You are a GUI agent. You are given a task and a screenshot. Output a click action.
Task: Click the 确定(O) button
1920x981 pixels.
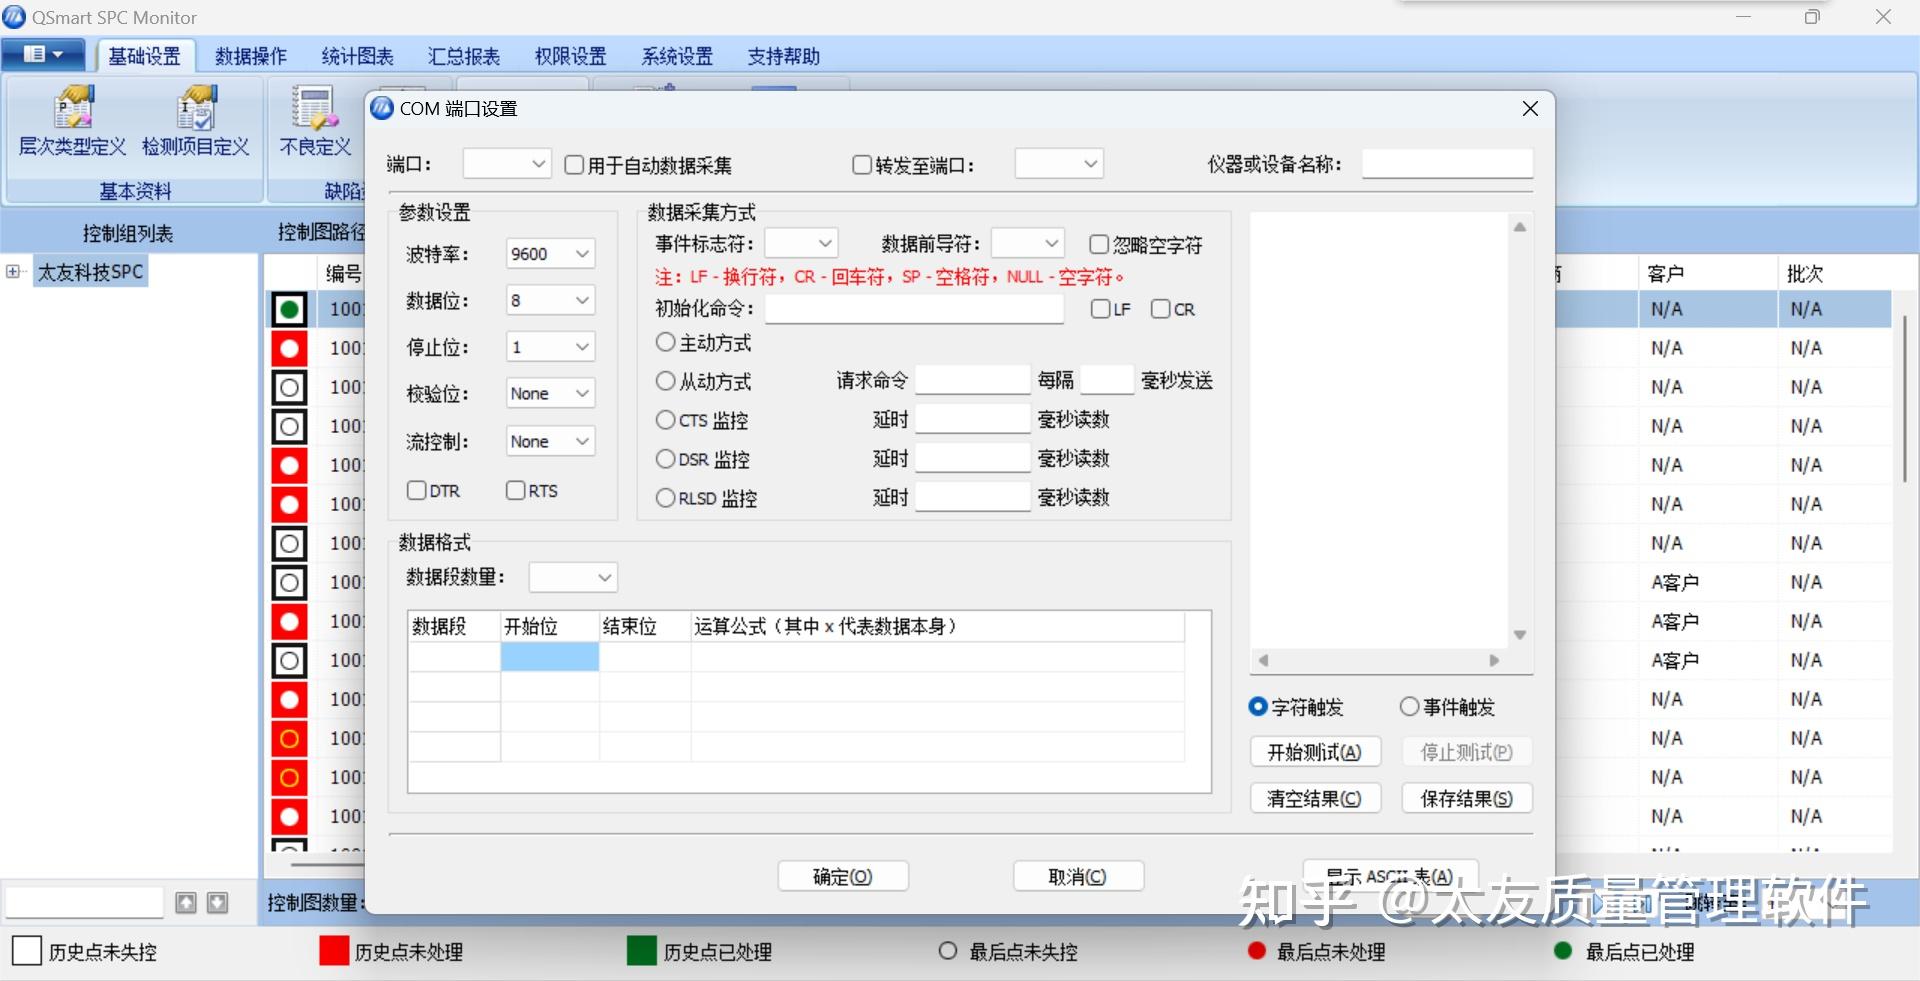click(x=843, y=876)
